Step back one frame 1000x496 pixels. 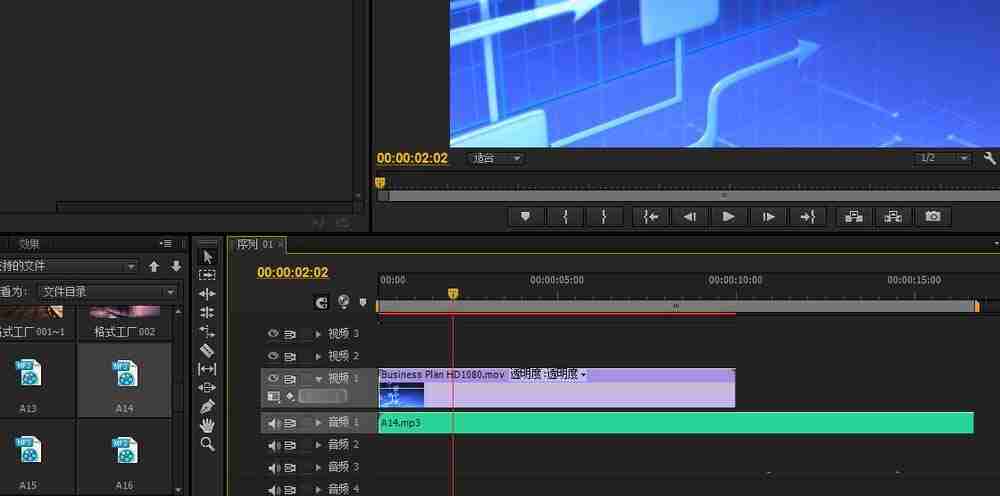pyautogui.click(x=689, y=217)
